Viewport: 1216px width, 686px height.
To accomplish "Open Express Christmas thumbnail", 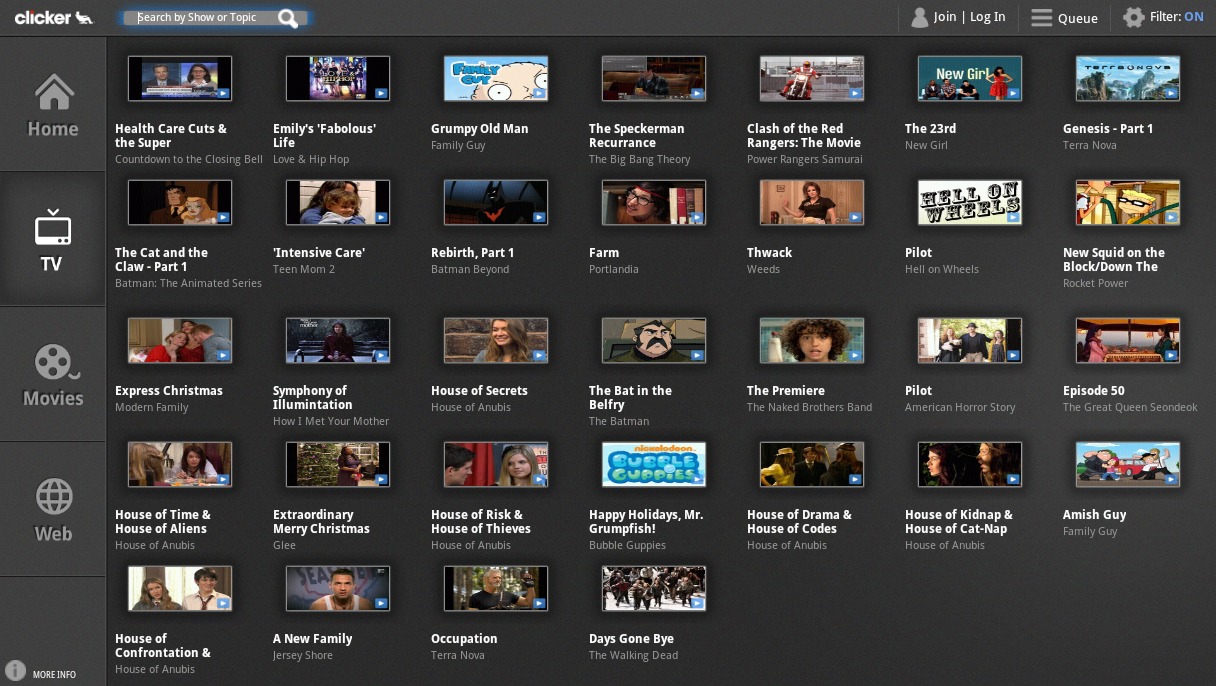I will (180, 341).
